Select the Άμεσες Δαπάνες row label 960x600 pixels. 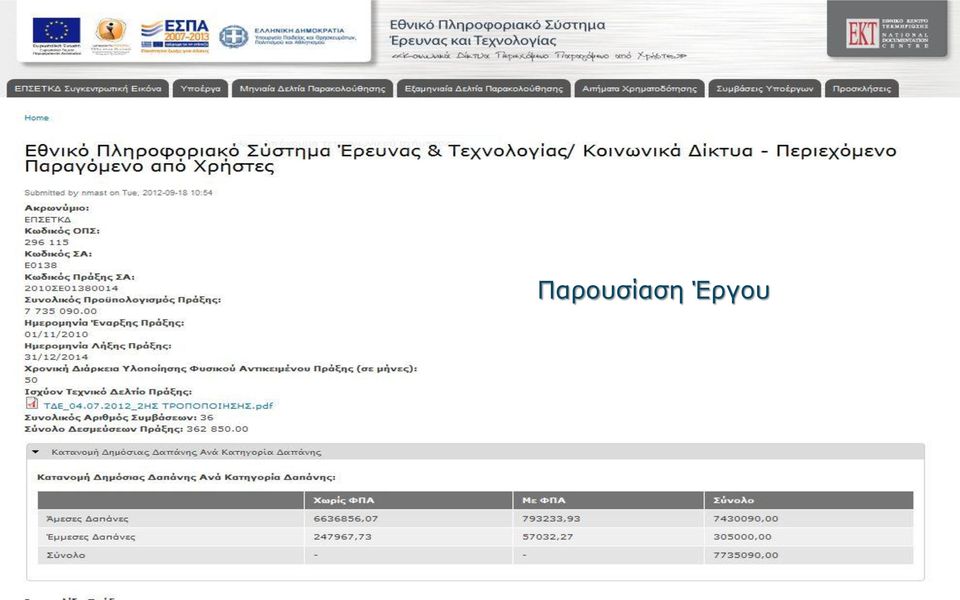pos(88,519)
